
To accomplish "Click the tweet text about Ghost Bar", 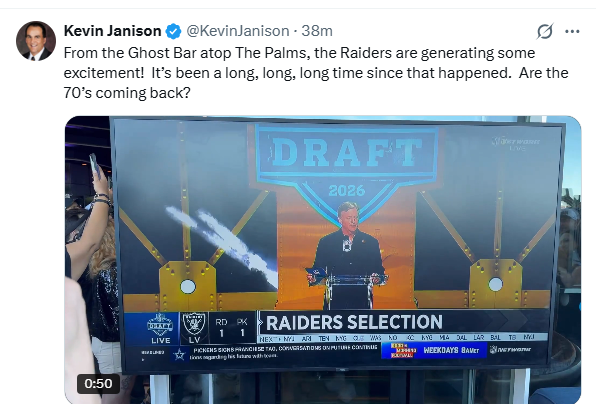I will [x=316, y=73].
